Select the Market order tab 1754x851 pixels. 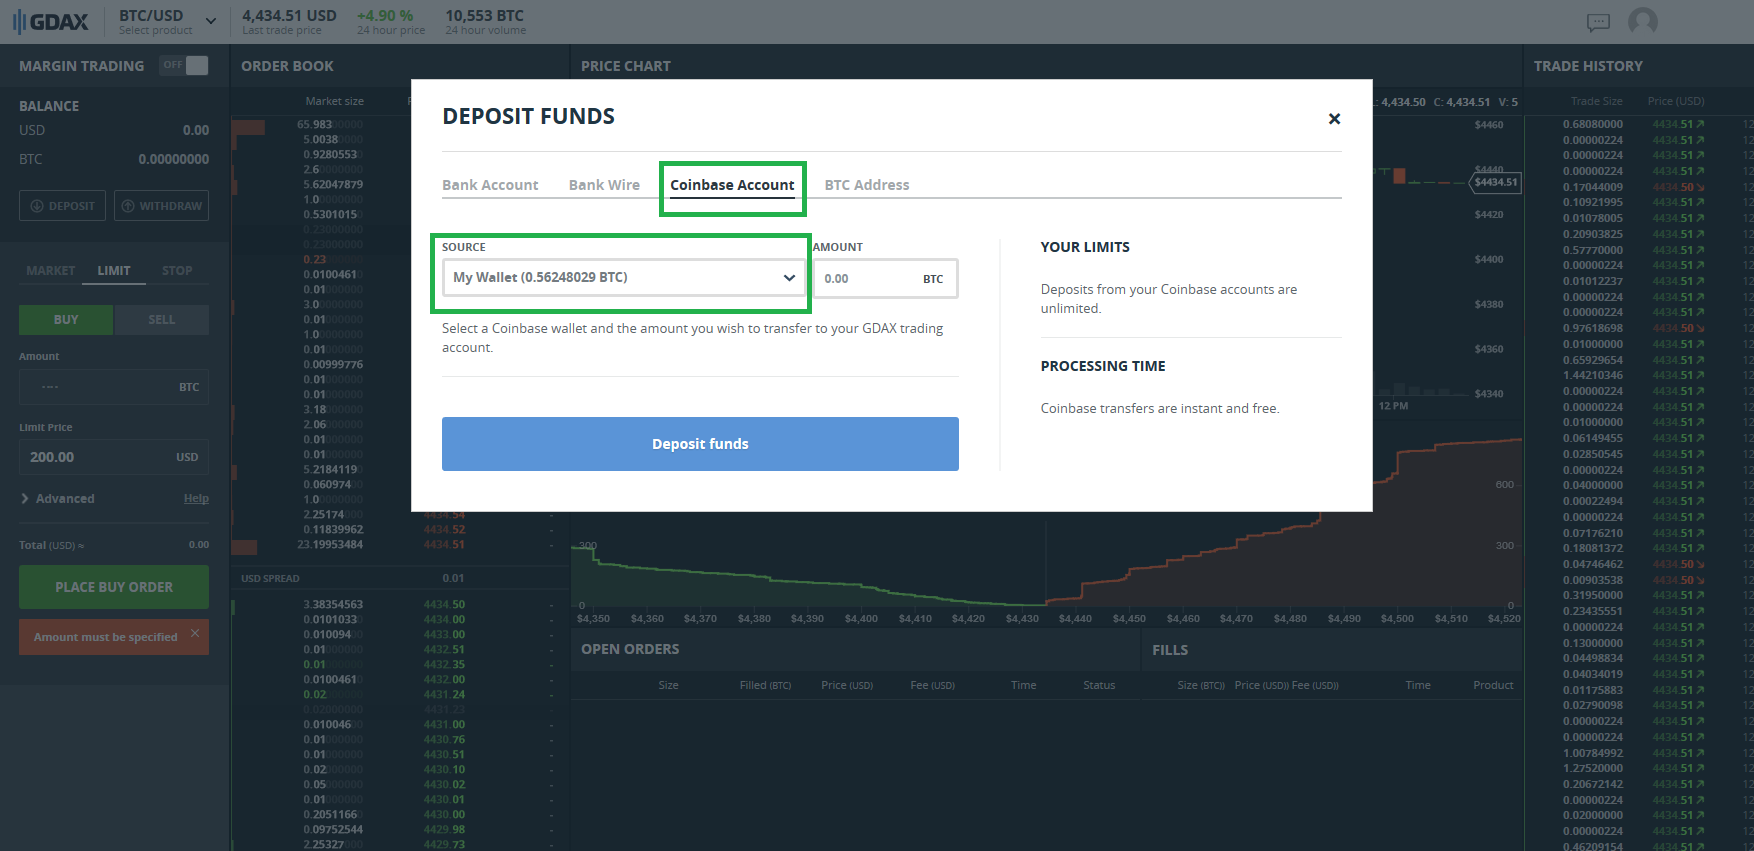[50, 271]
